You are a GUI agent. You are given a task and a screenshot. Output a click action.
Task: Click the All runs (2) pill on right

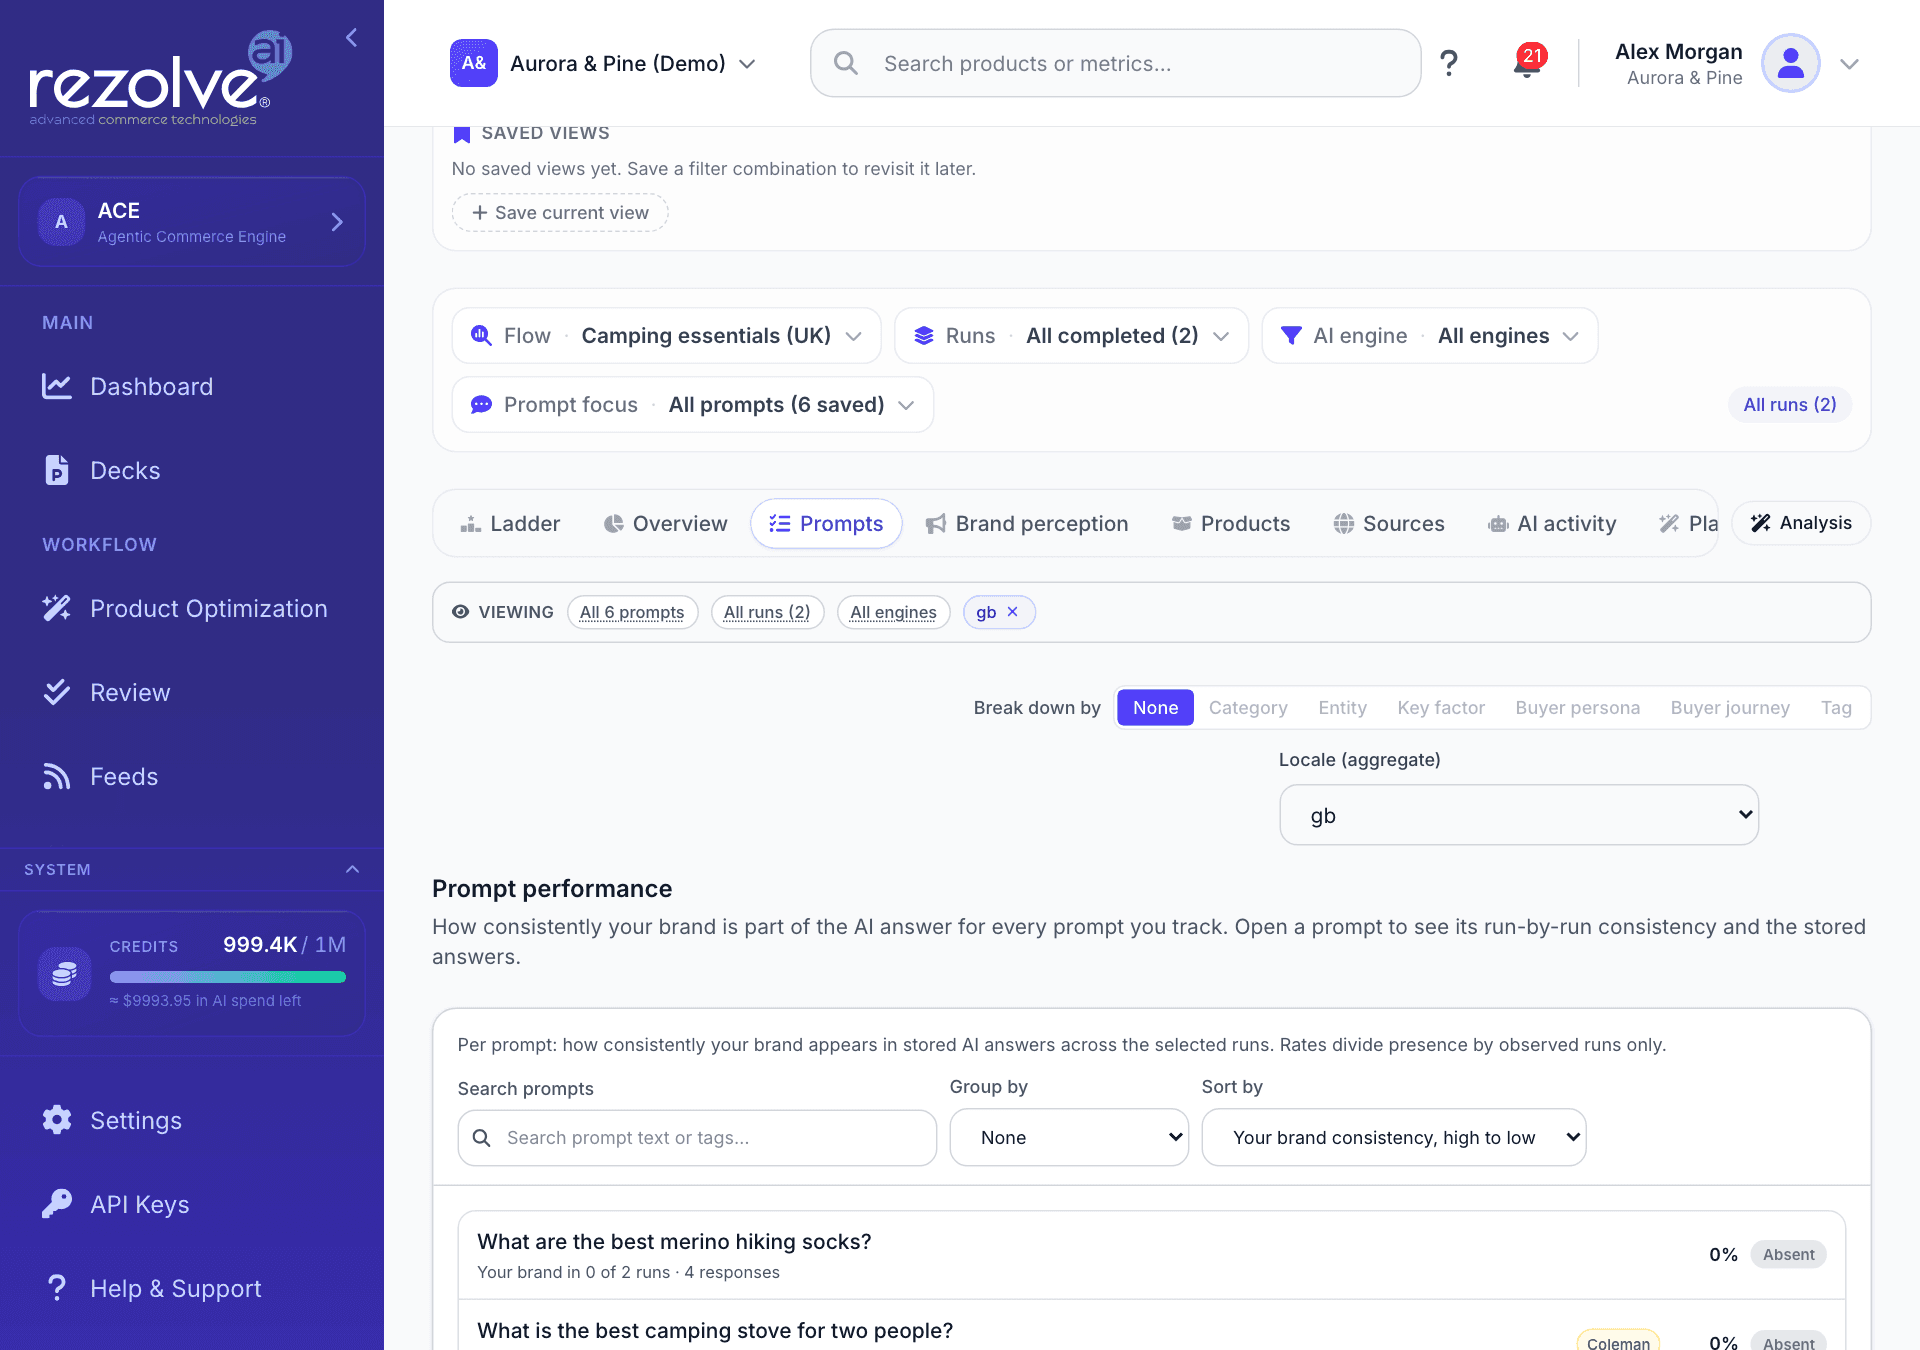tap(1790, 404)
